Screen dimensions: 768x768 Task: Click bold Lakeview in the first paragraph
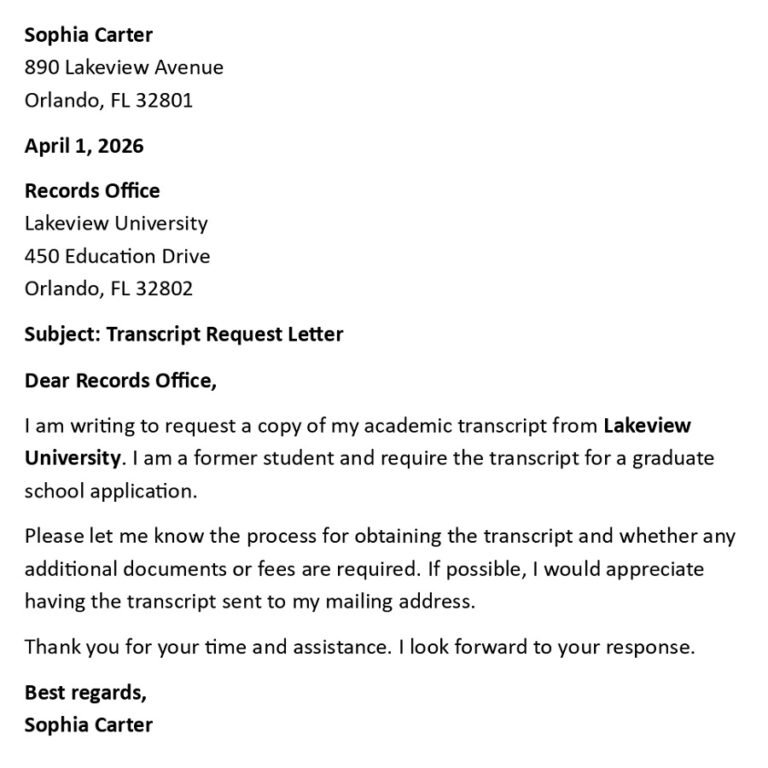tap(647, 426)
